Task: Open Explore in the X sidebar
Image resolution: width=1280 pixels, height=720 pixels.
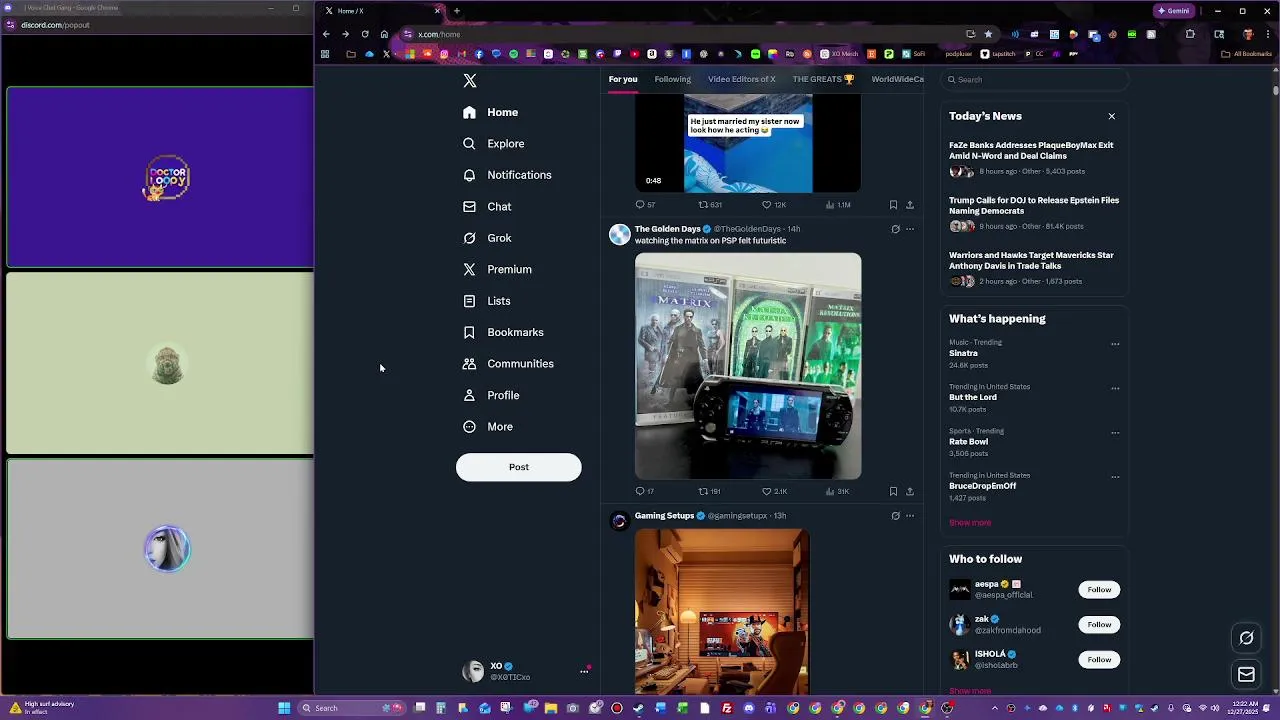Action: click(494, 144)
